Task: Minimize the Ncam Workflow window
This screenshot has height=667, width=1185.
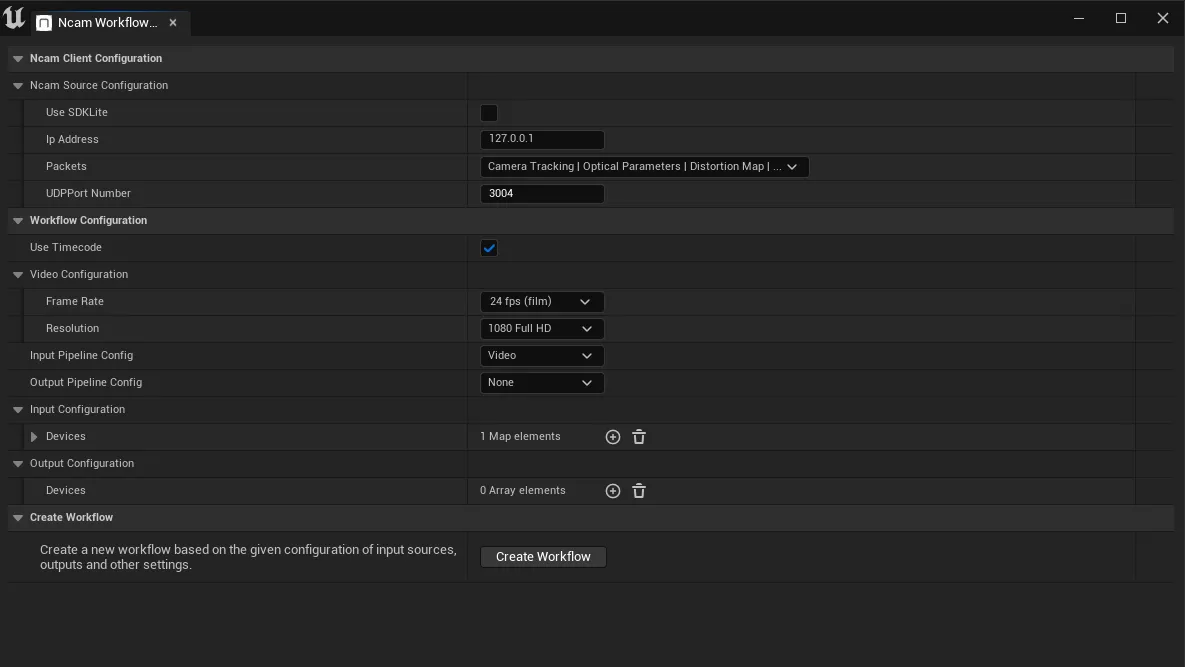Action: (x=1078, y=18)
